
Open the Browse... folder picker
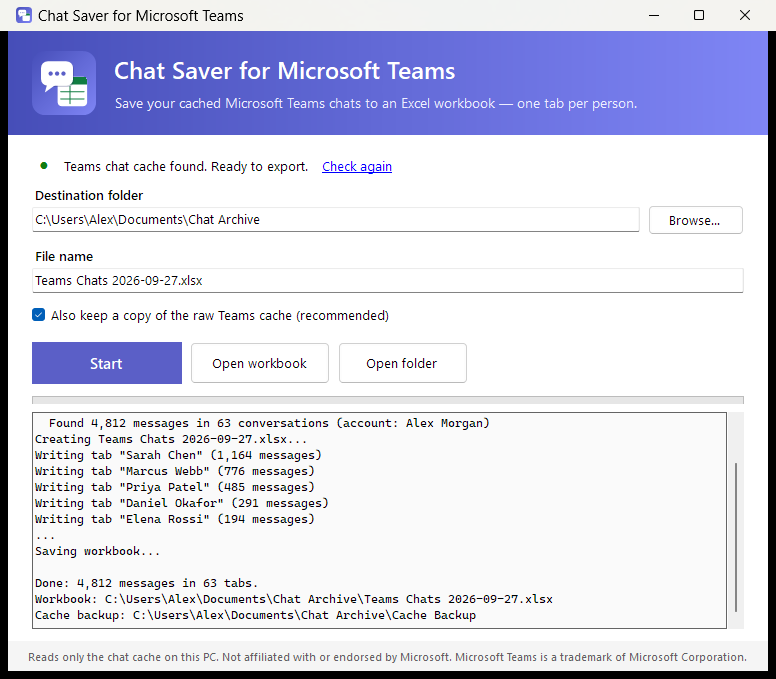coord(695,220)
